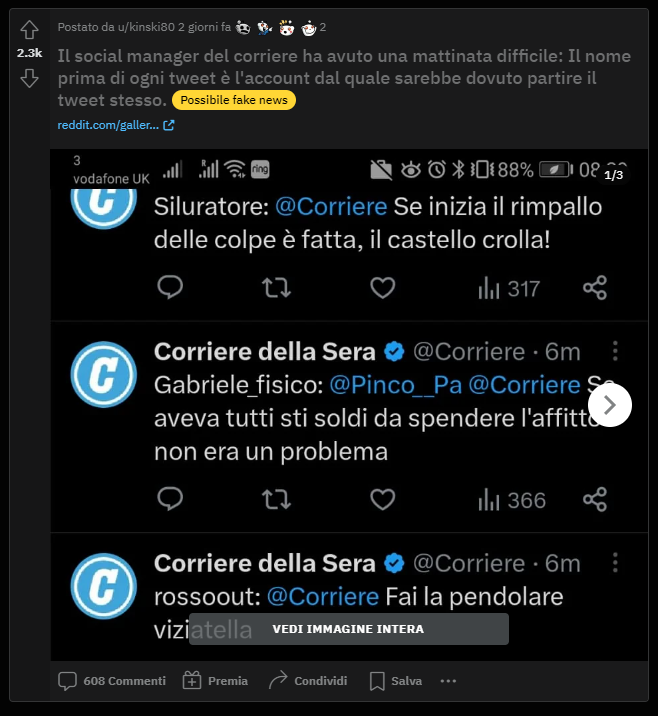The image size is (658, 716).
Task: Click the Possibile fake news flair
Action: click(234, 100)
